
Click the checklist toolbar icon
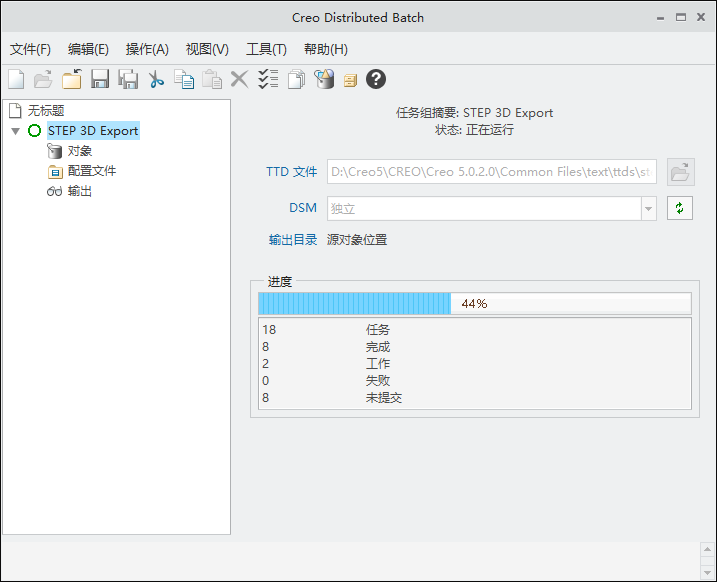(x=268, y=79)
